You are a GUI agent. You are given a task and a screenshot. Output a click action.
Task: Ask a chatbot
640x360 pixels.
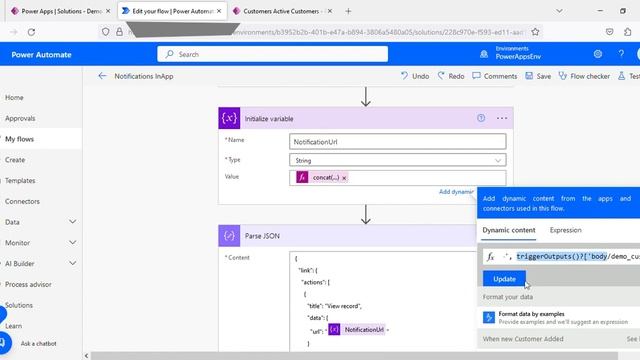tap(38, 344)
